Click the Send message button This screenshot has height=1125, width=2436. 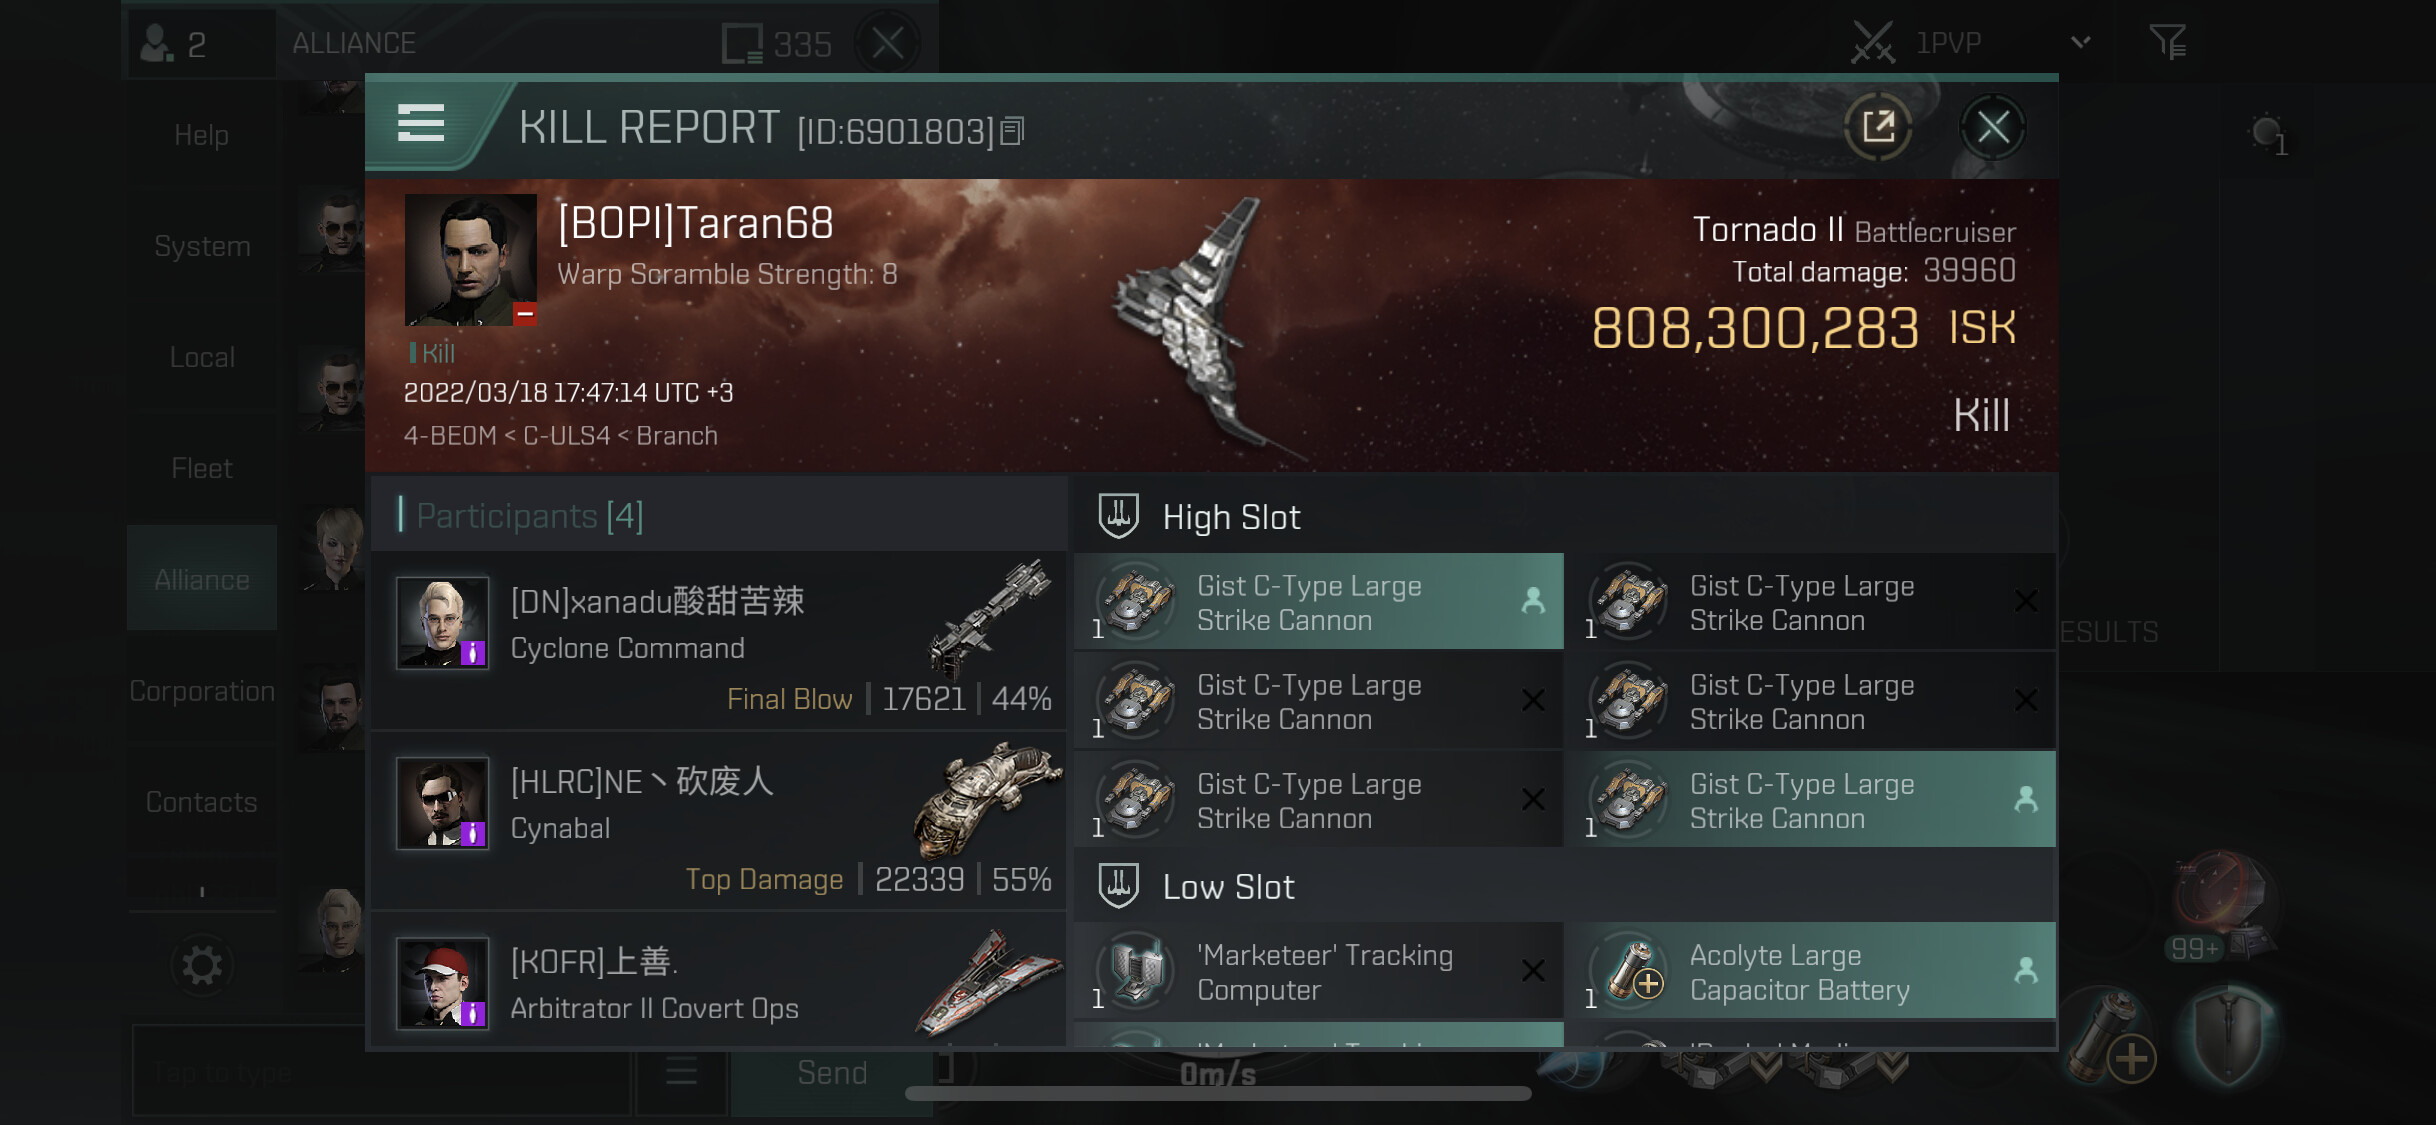click(831, 1073)
